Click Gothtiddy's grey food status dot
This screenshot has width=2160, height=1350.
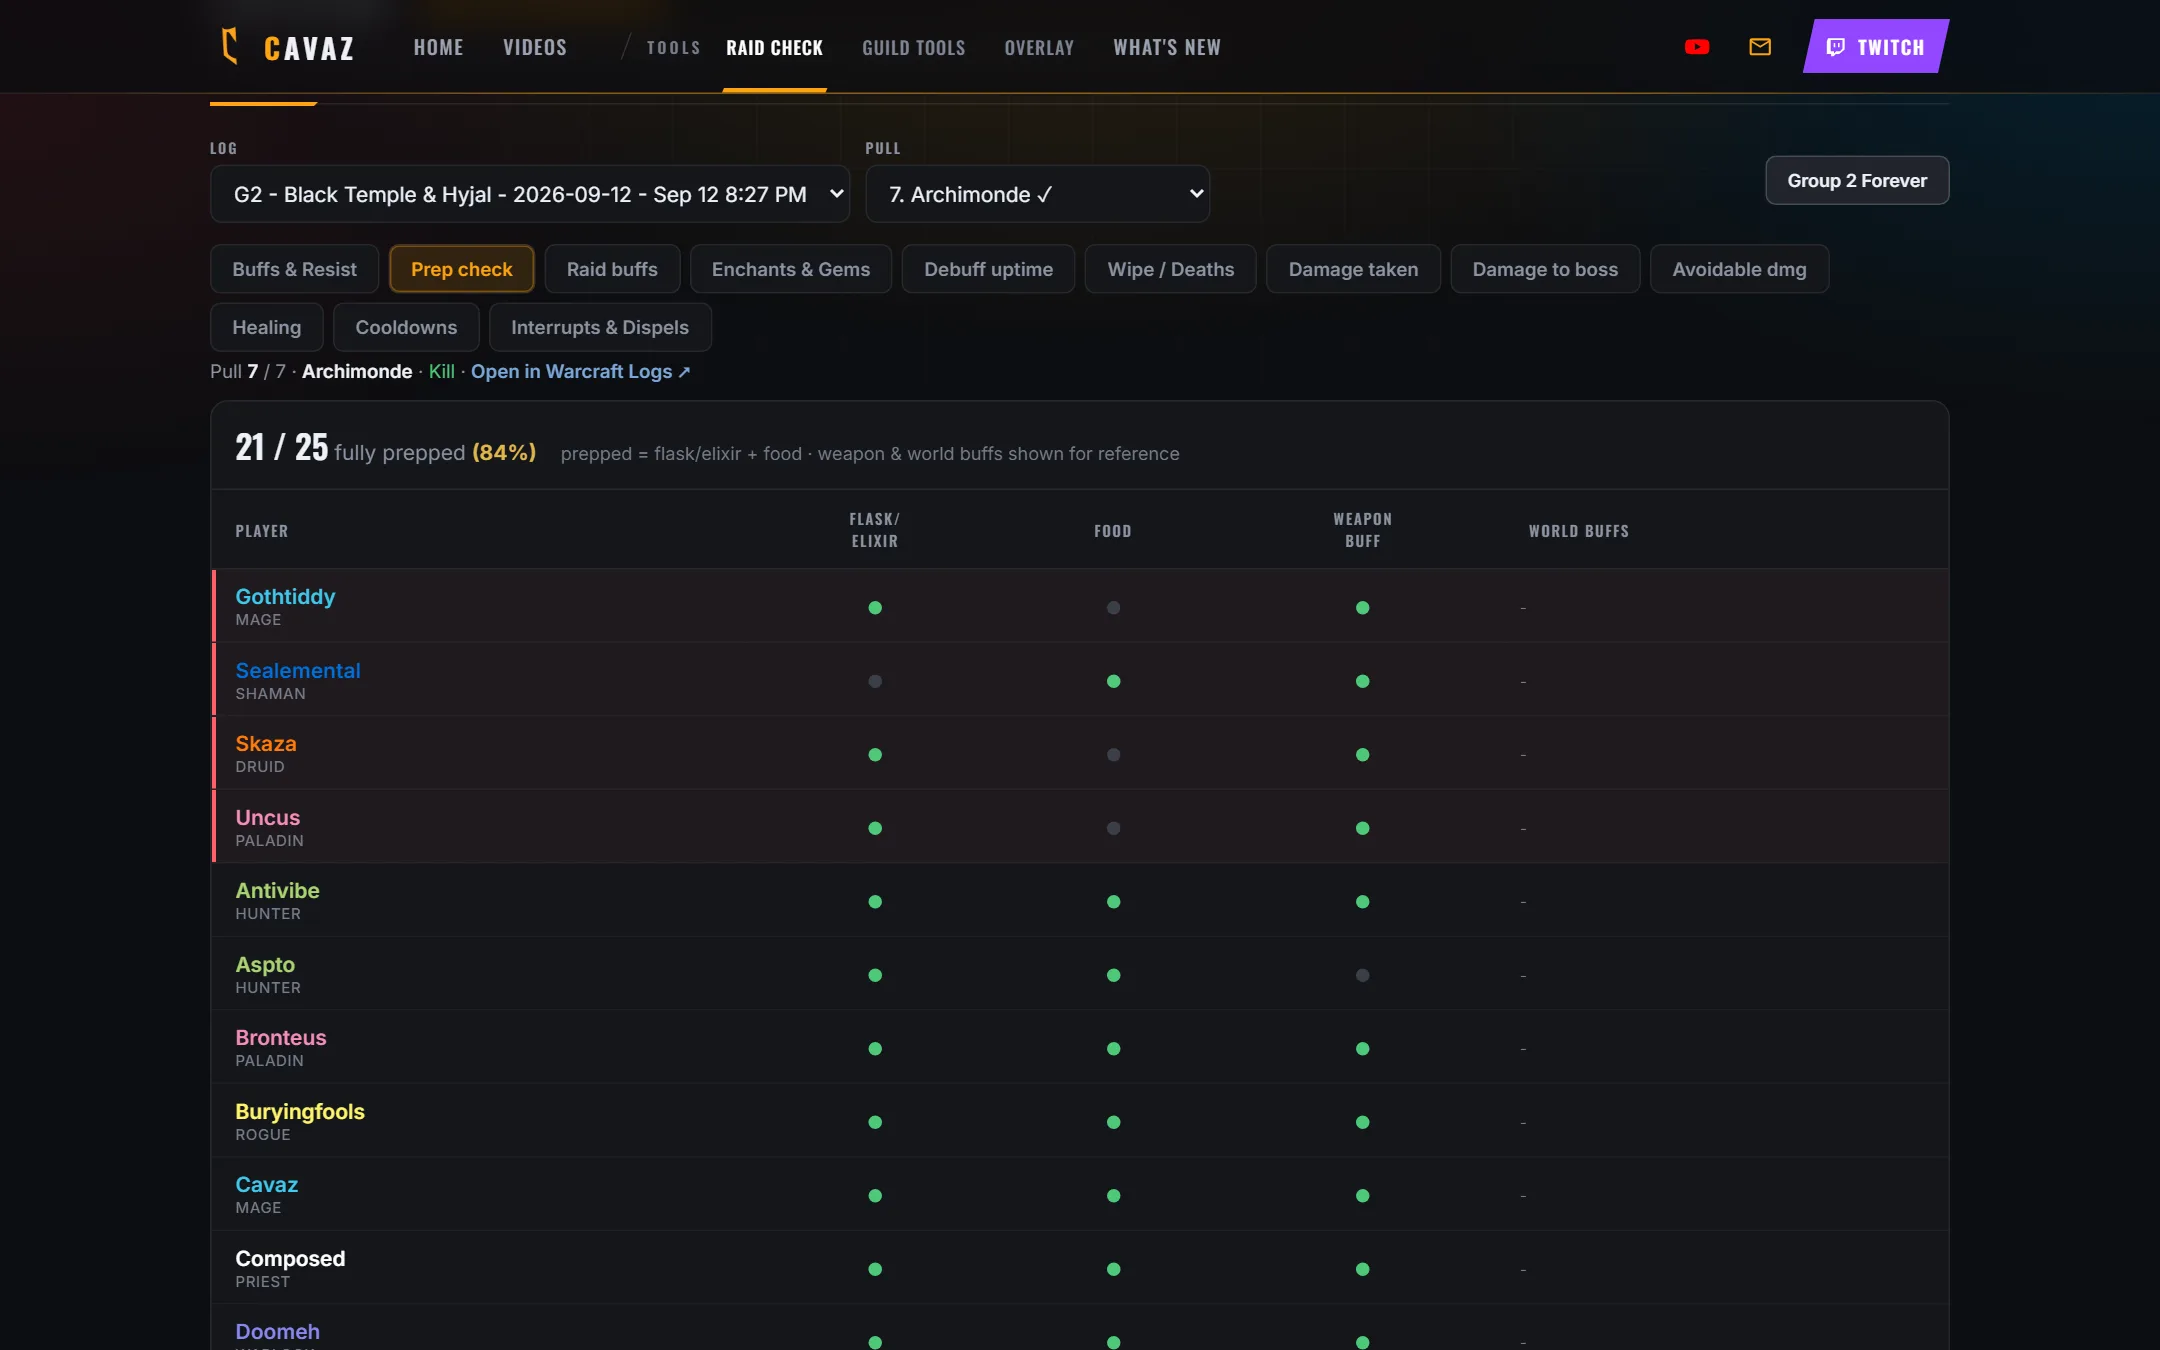point(1113,608)
